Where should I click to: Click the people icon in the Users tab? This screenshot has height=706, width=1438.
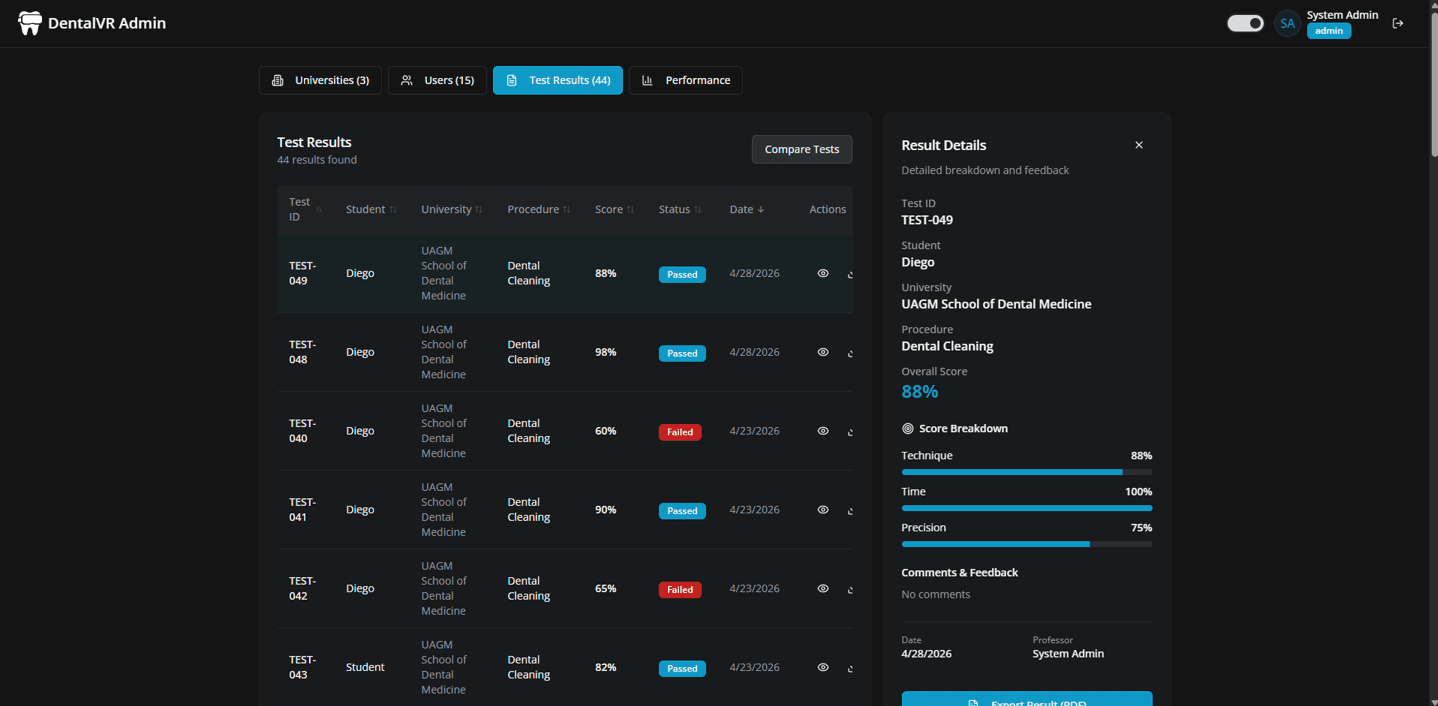click(x=407, y=80)
